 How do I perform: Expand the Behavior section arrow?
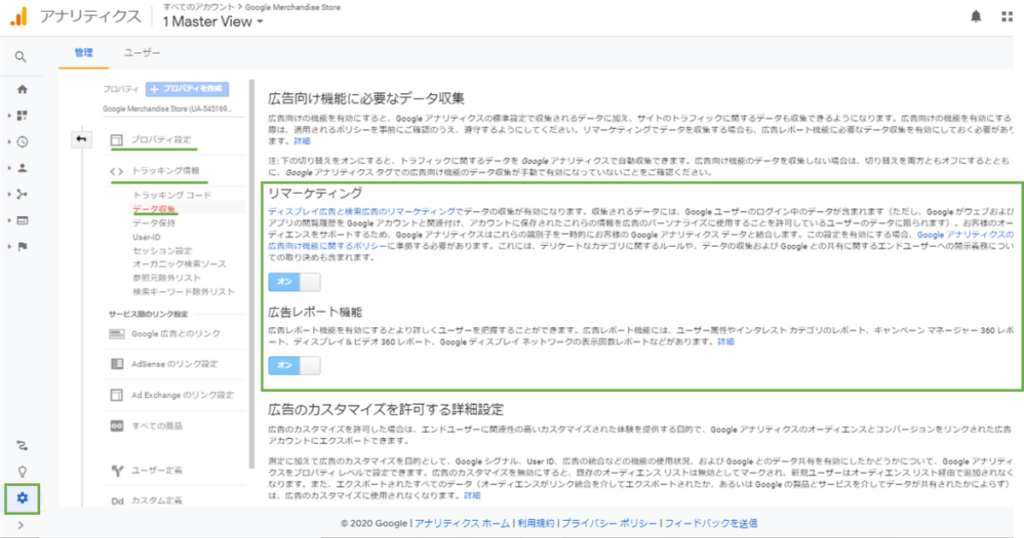(x=9, y=221)
